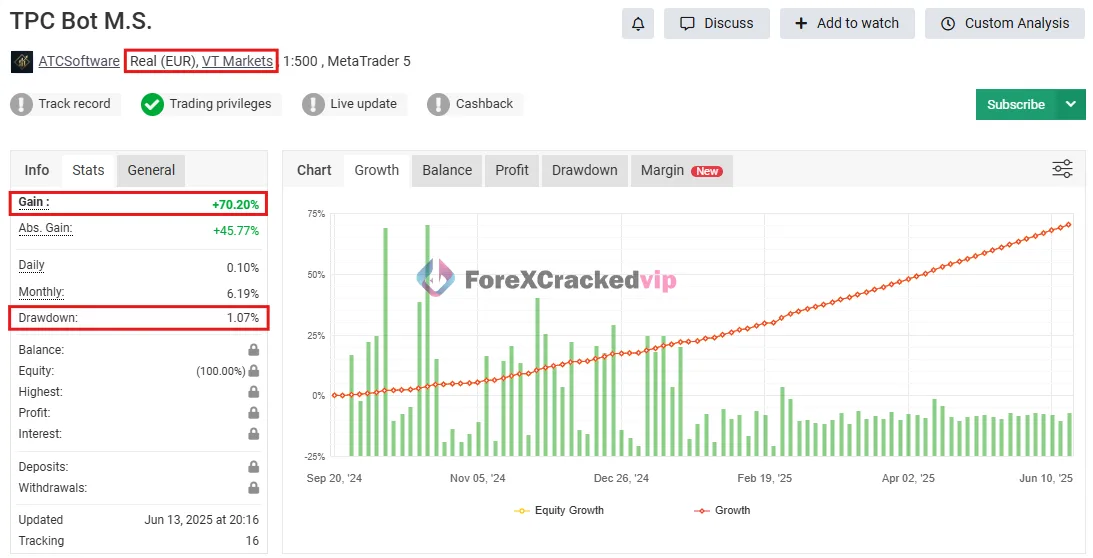Show the Profit chart tab

(x=512, y=170)
